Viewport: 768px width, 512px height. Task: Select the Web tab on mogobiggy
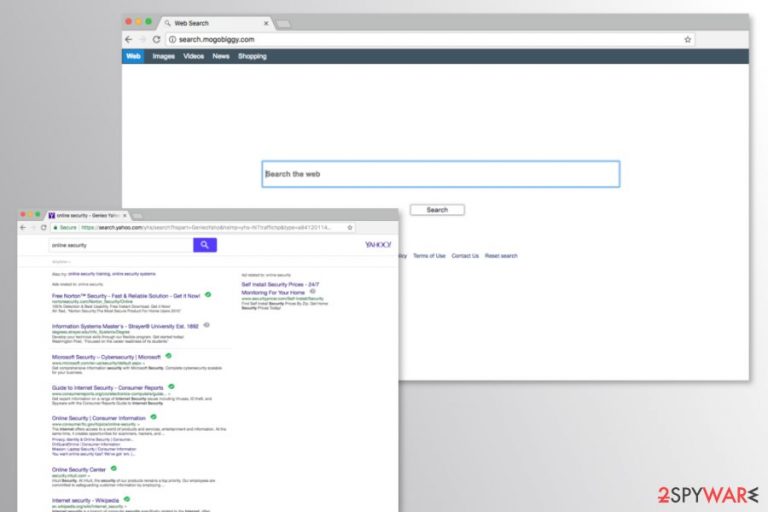133,56
